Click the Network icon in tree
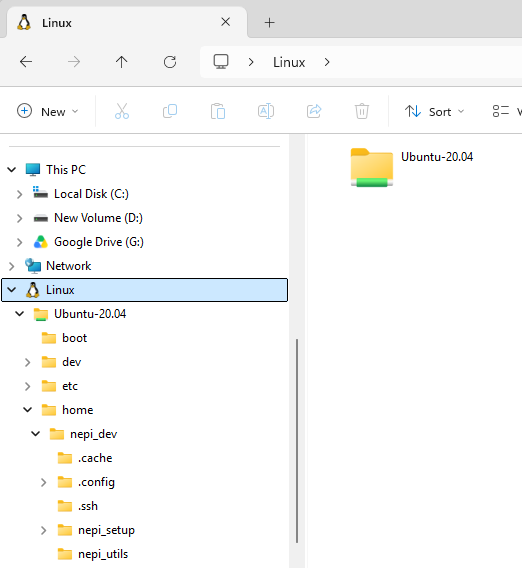Viewport: 522px width, 568px height. click(x=33, y=266)
